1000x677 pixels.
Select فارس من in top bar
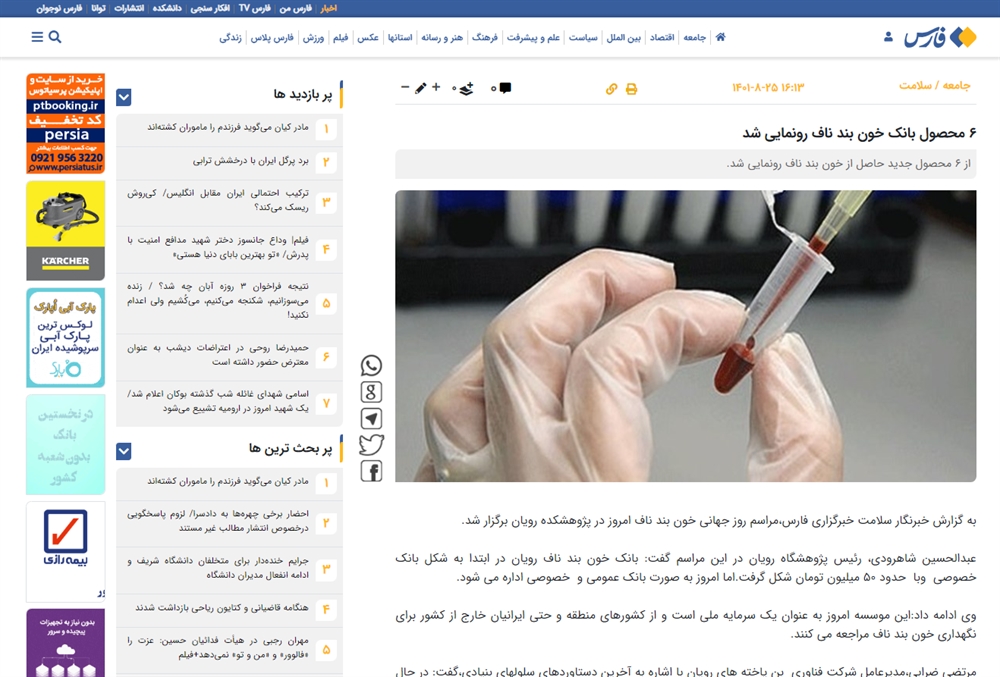(295, 8)
